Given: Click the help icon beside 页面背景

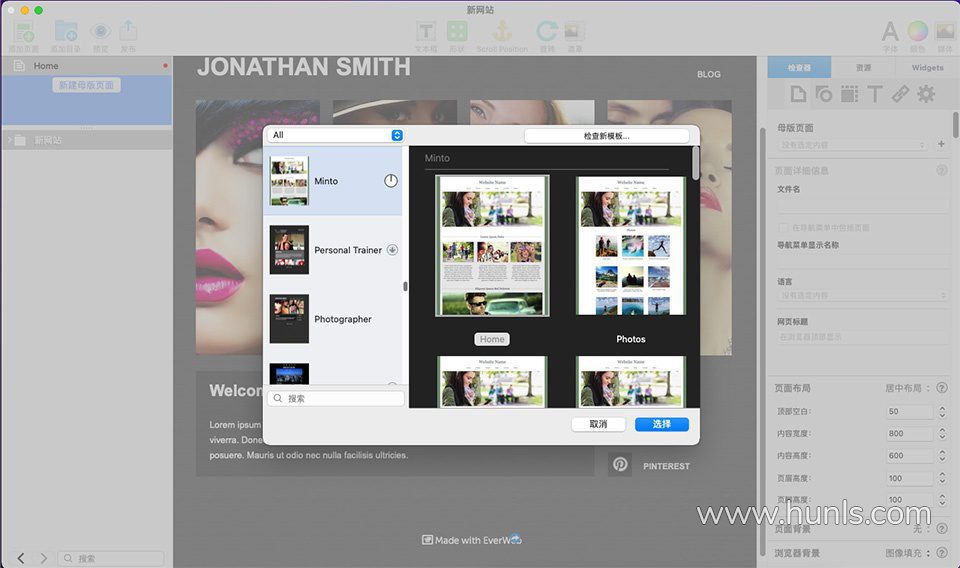Looking at the screenshot, I should click(x=942, y=528).
